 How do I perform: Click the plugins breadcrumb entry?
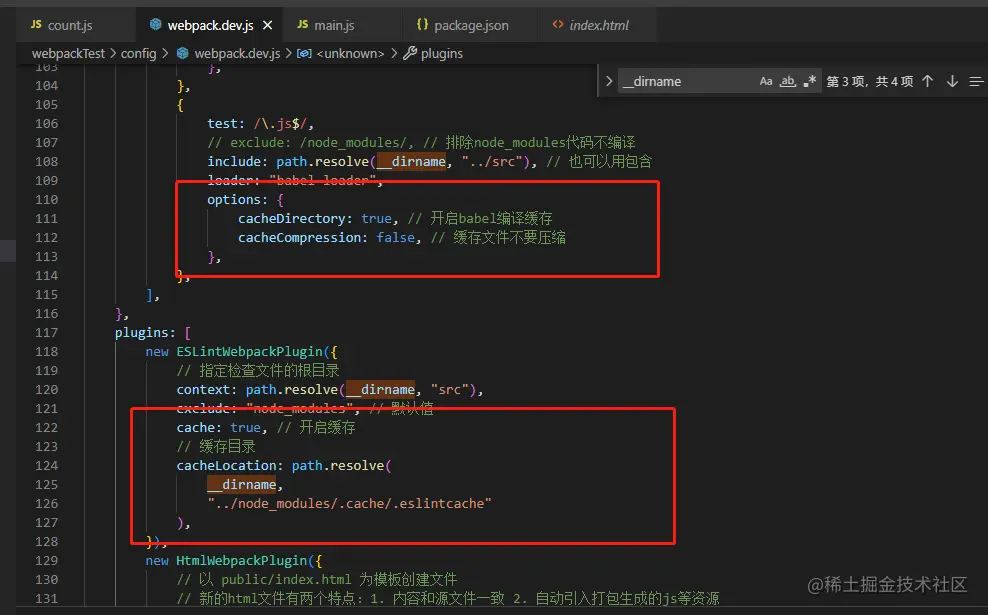click(x=442, y=54)
